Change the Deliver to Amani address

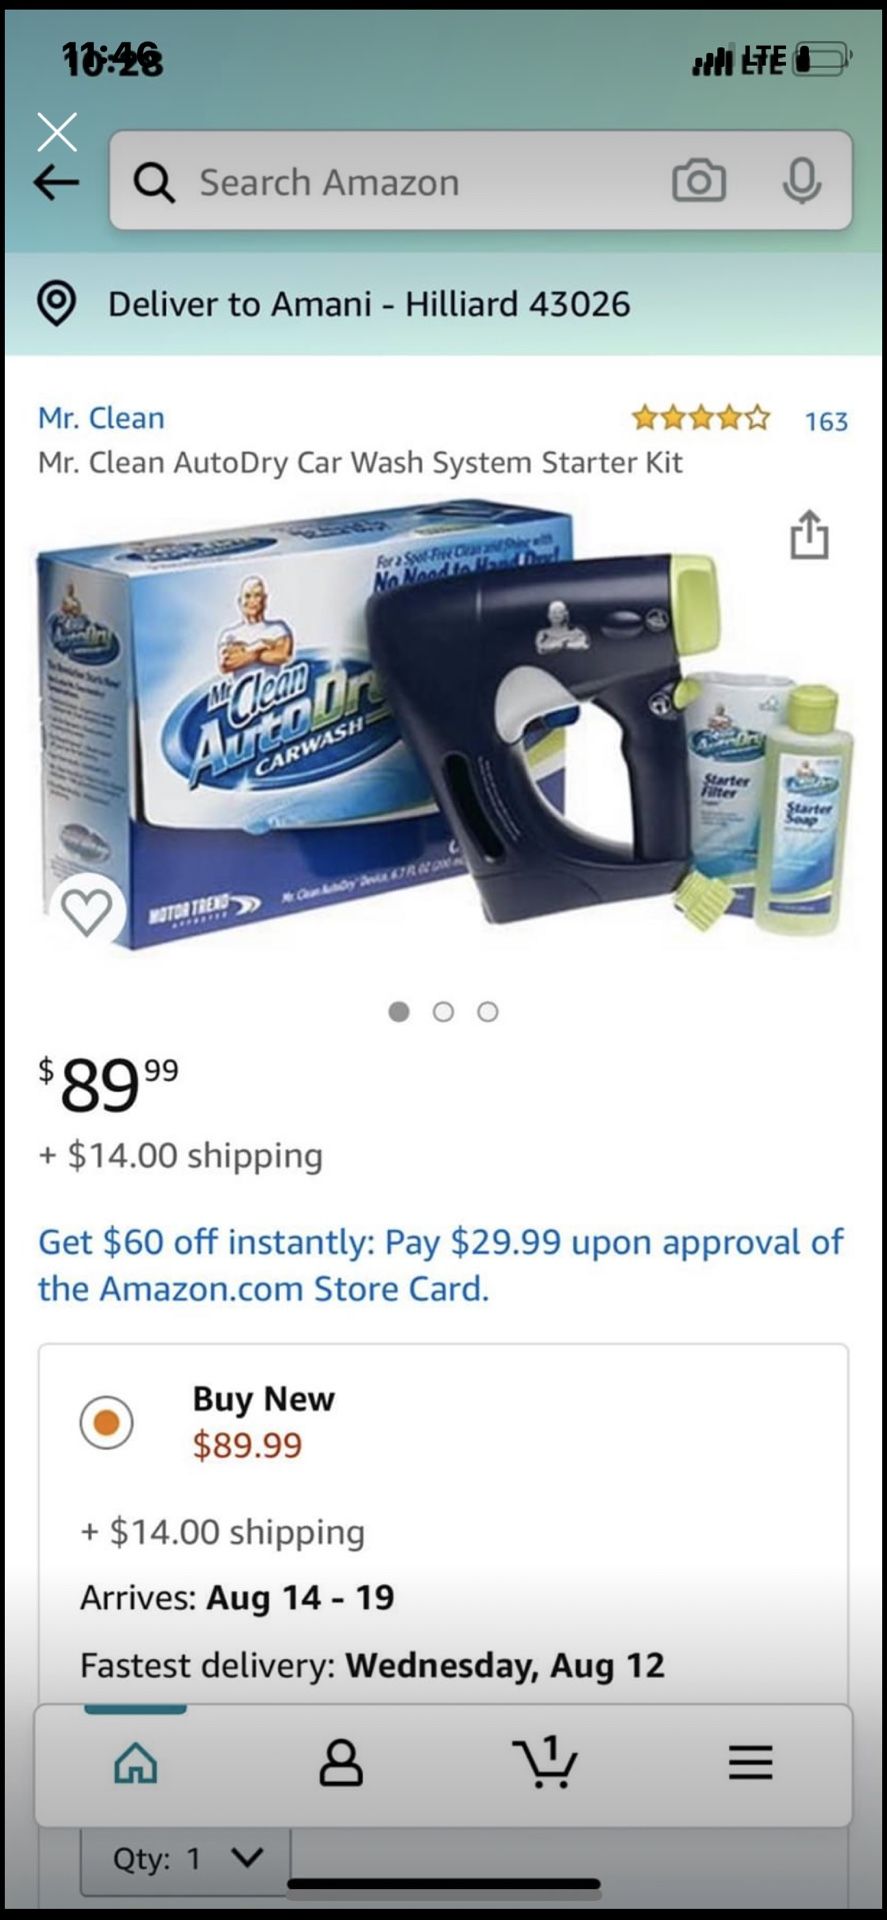[x=369, y=304]
